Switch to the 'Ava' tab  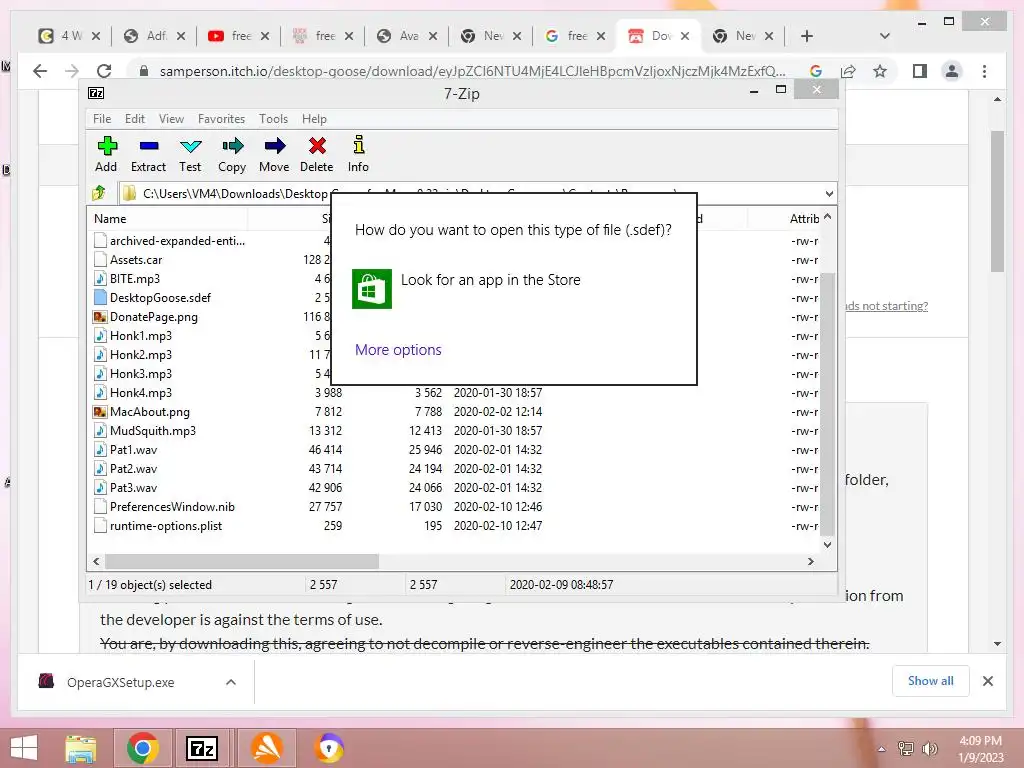click(x=406, y=36)
